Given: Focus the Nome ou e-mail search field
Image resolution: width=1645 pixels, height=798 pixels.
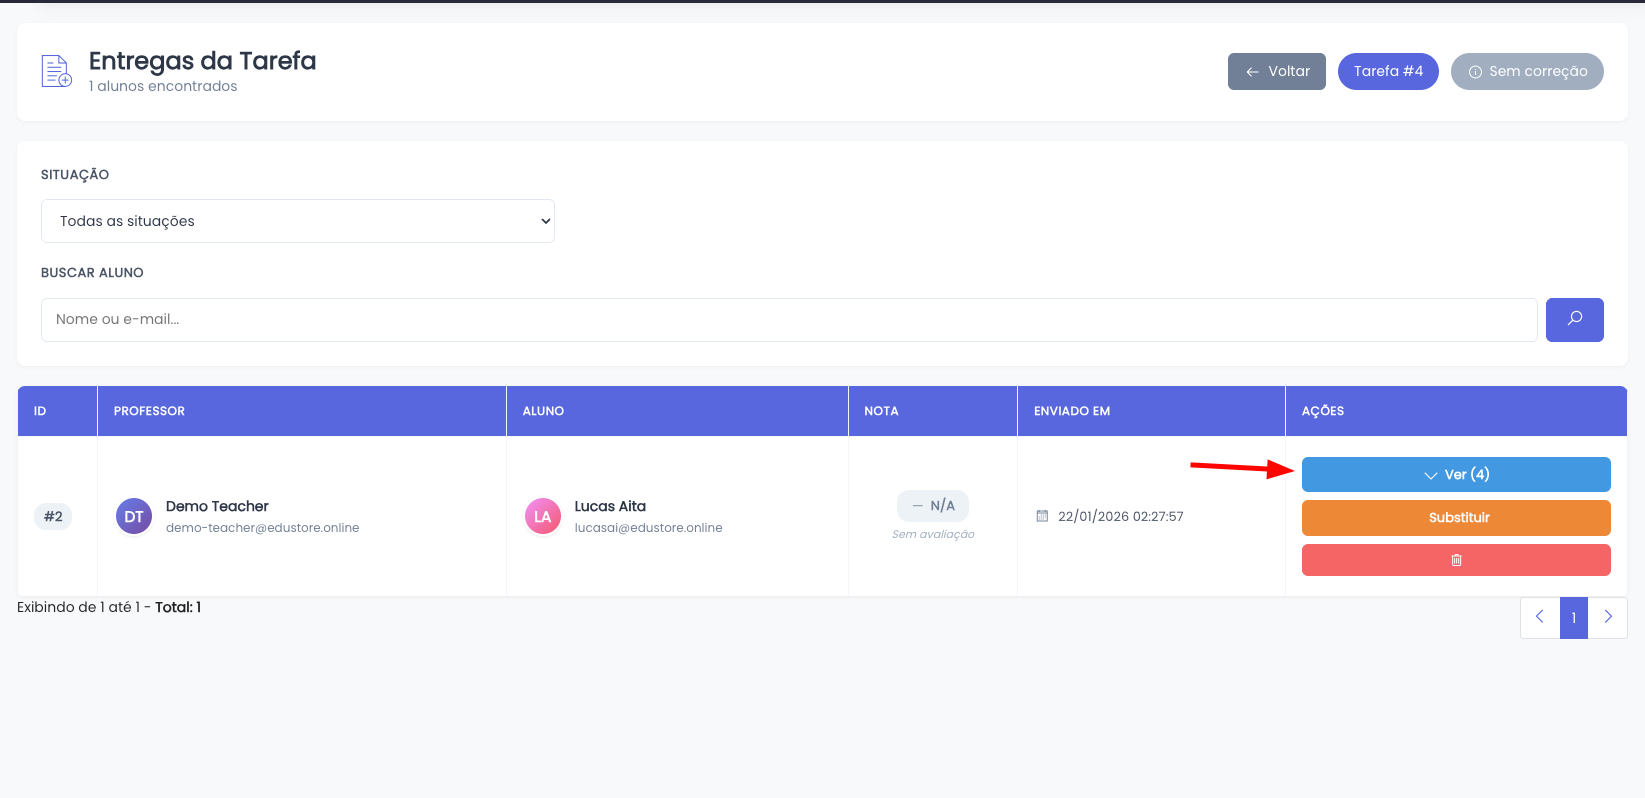Looking at the screenshot, I should click(788, 320).
